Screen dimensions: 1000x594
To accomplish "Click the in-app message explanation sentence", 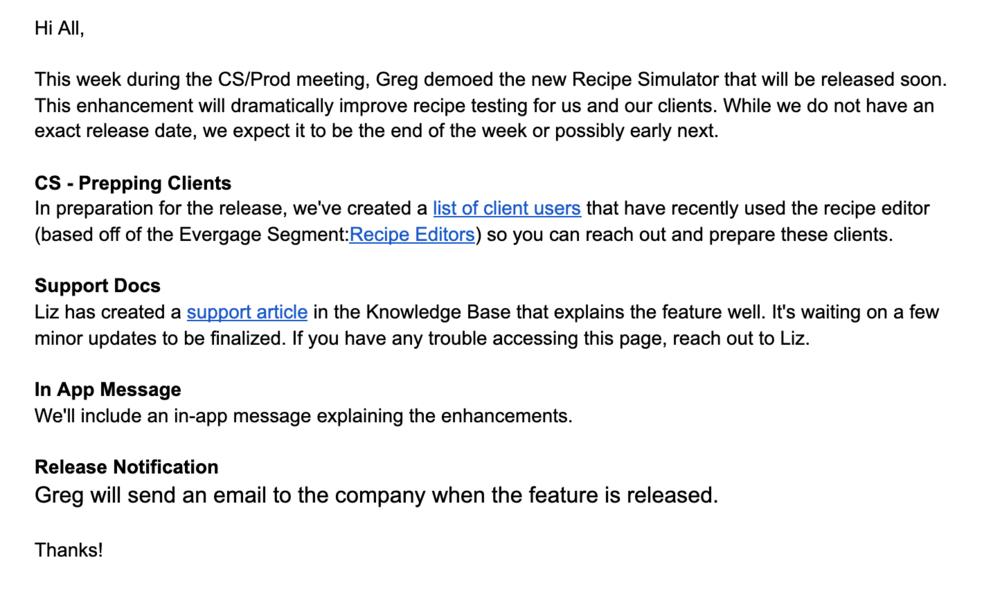I will tap(304, 416).
